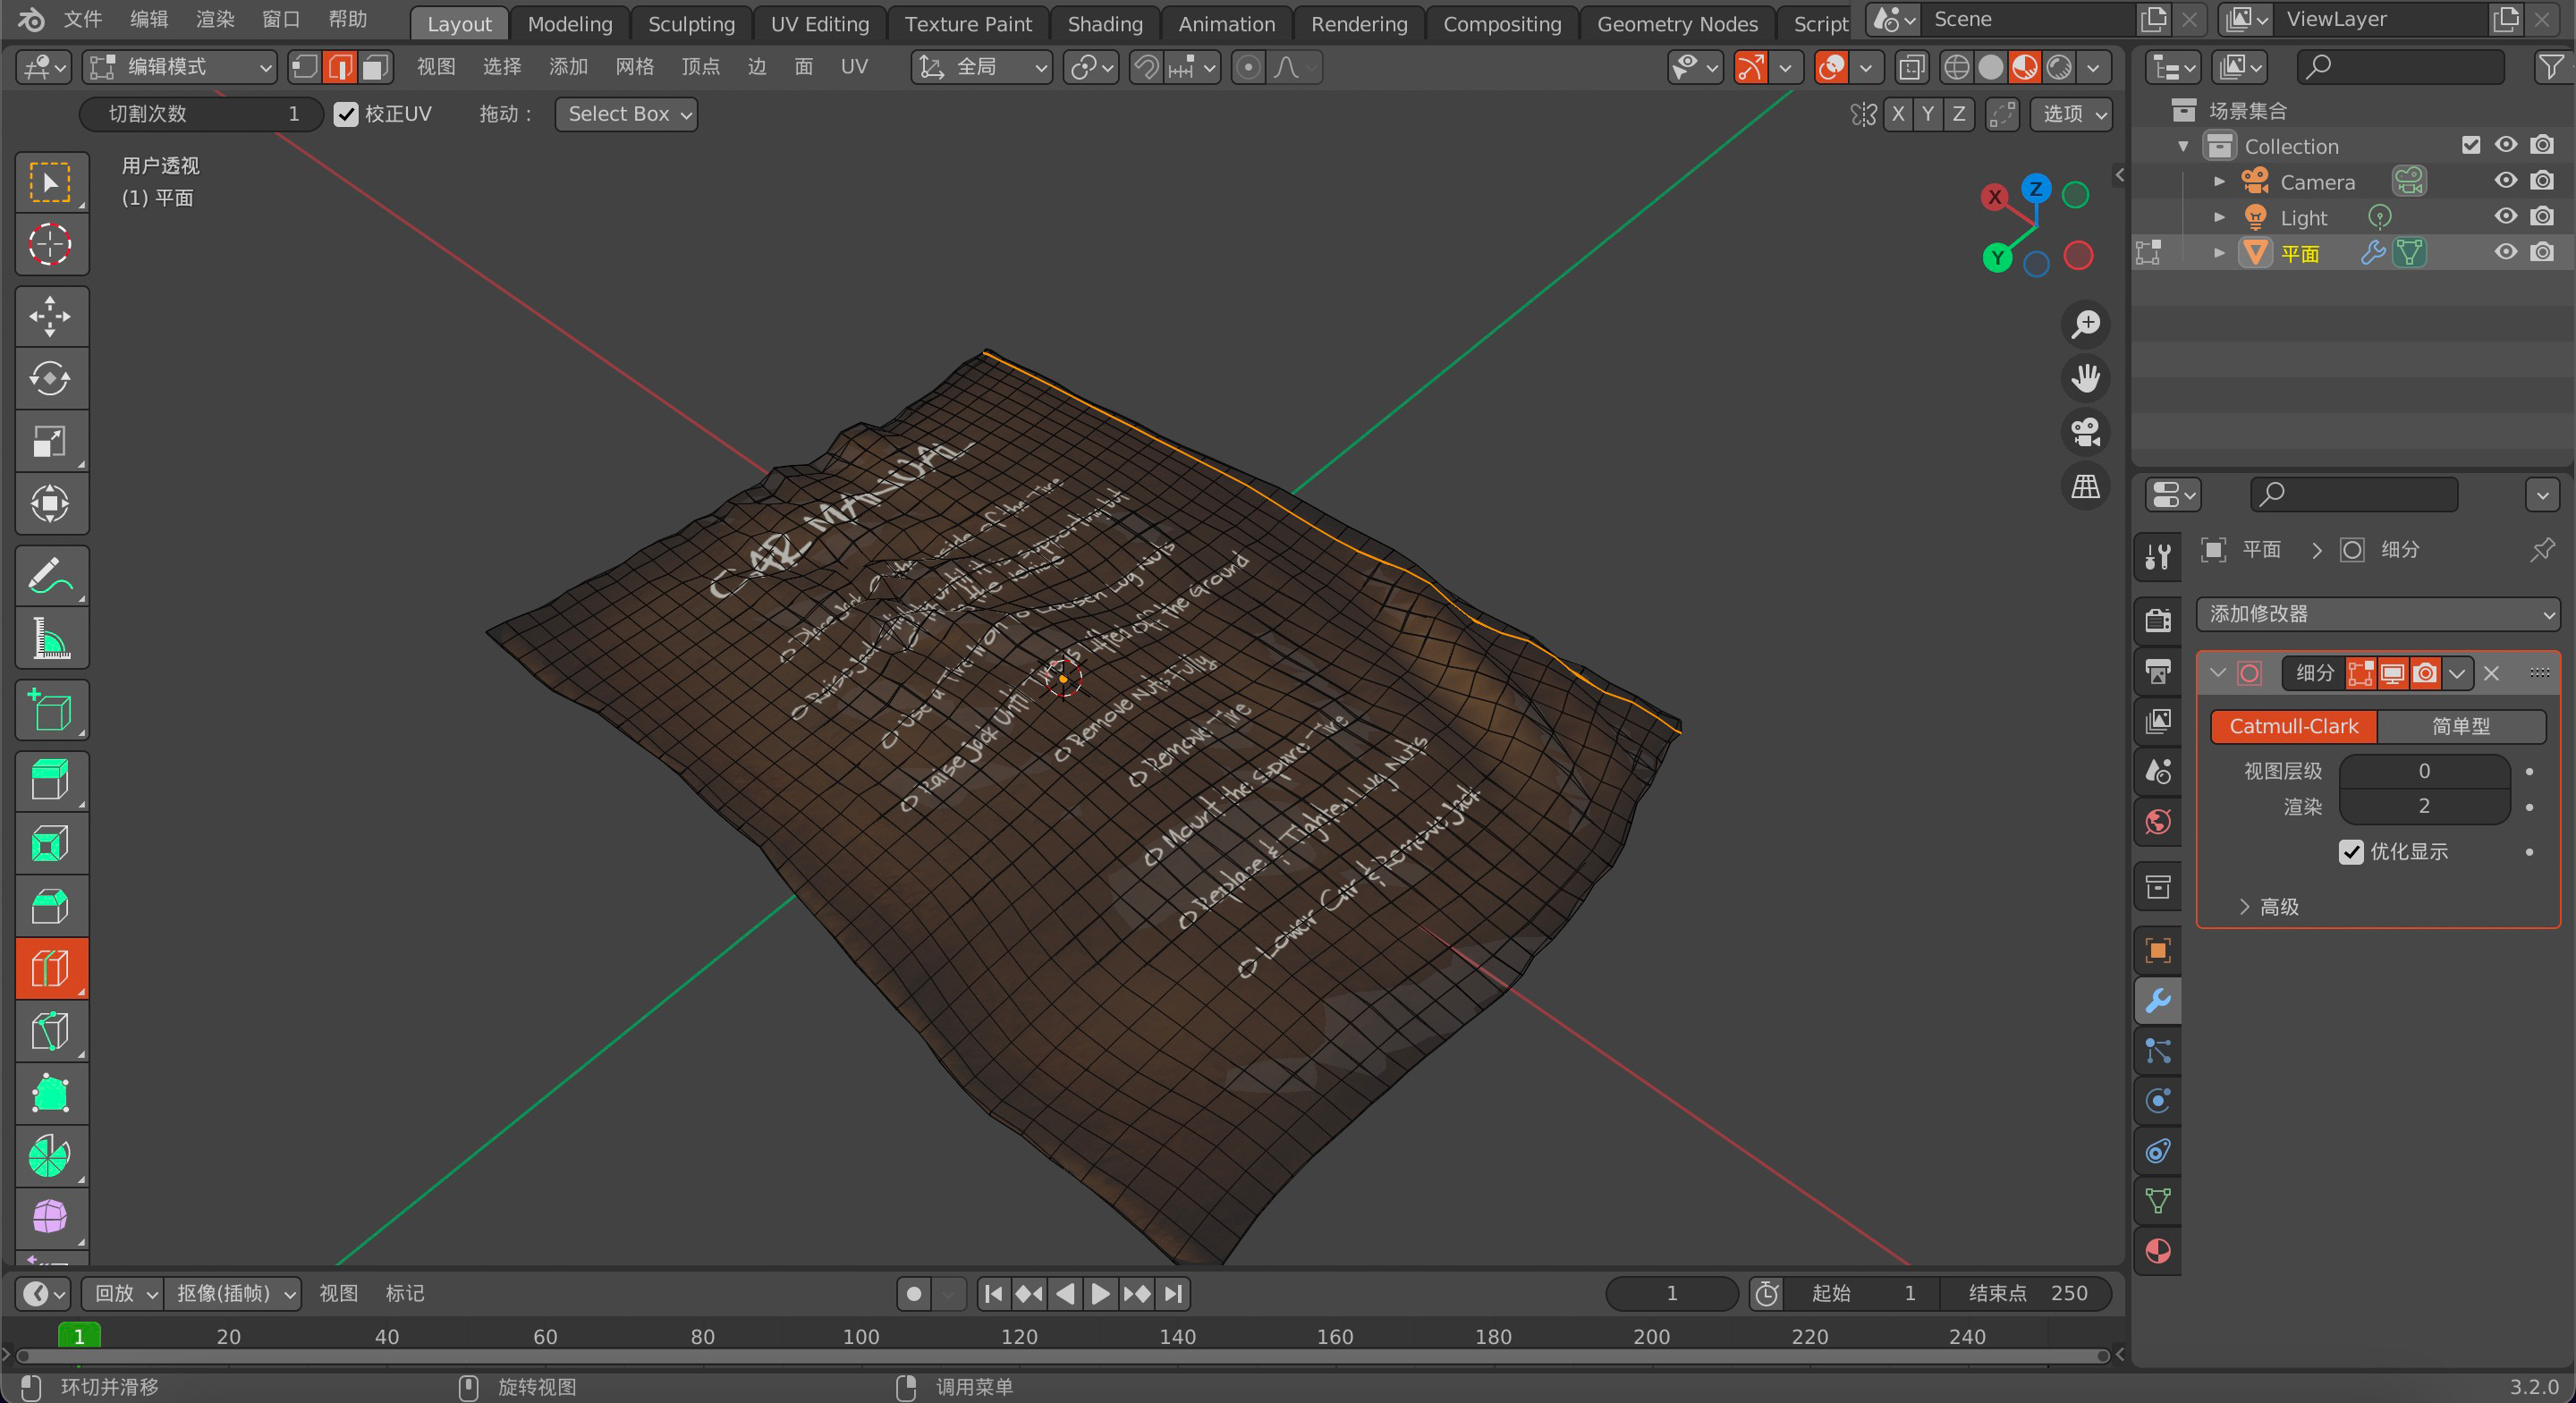Remove the 细分 modifier
Image resolution: width=2576 pixels, height=1403 pixels.
(2491, 673)
